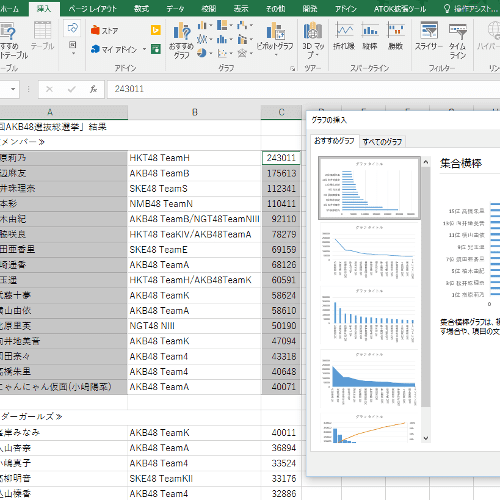Click the chart list scroll-down arrow
500x500 pixels.
point(426,438)
